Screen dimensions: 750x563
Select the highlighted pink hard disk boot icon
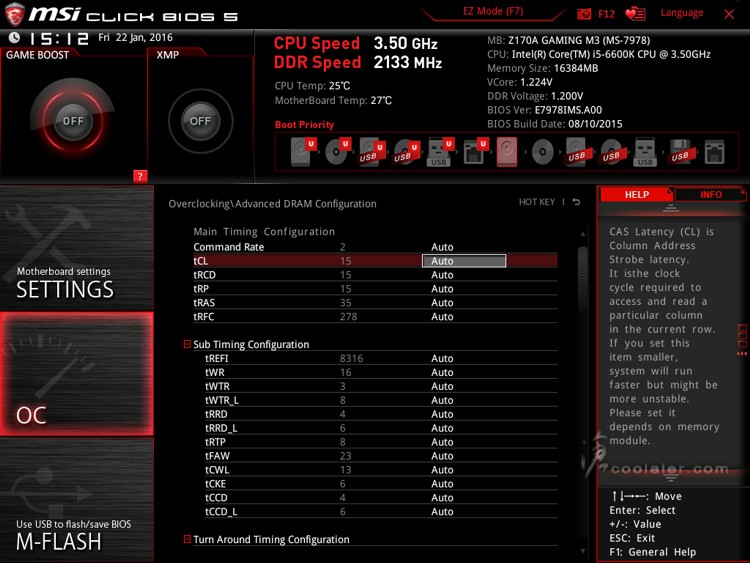[x=507, y=152]
